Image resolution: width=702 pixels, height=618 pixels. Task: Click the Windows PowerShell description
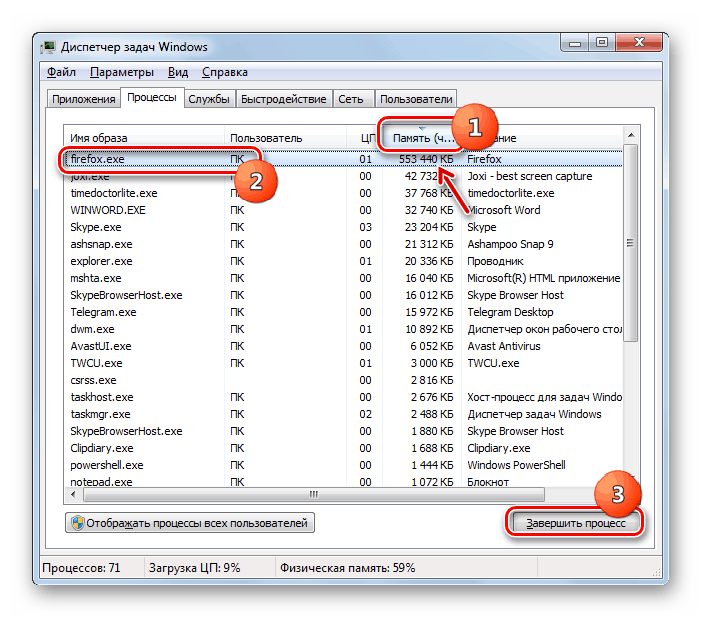point(516,466)
